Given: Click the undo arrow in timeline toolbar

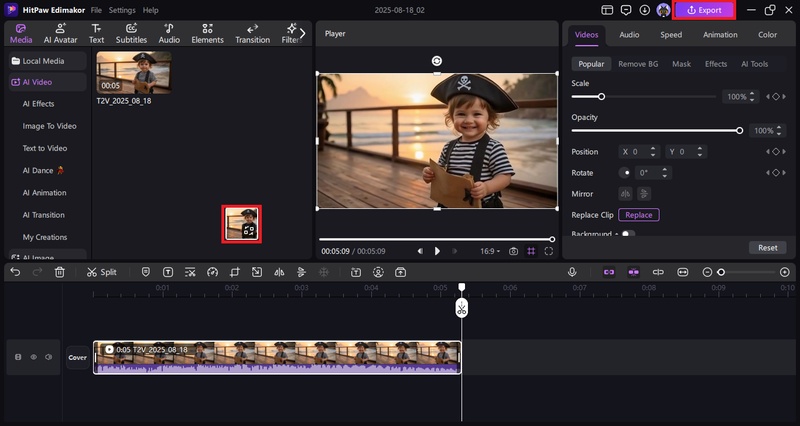Looking at the screenshot, I should pyautogui.click(x=15, y=272).
